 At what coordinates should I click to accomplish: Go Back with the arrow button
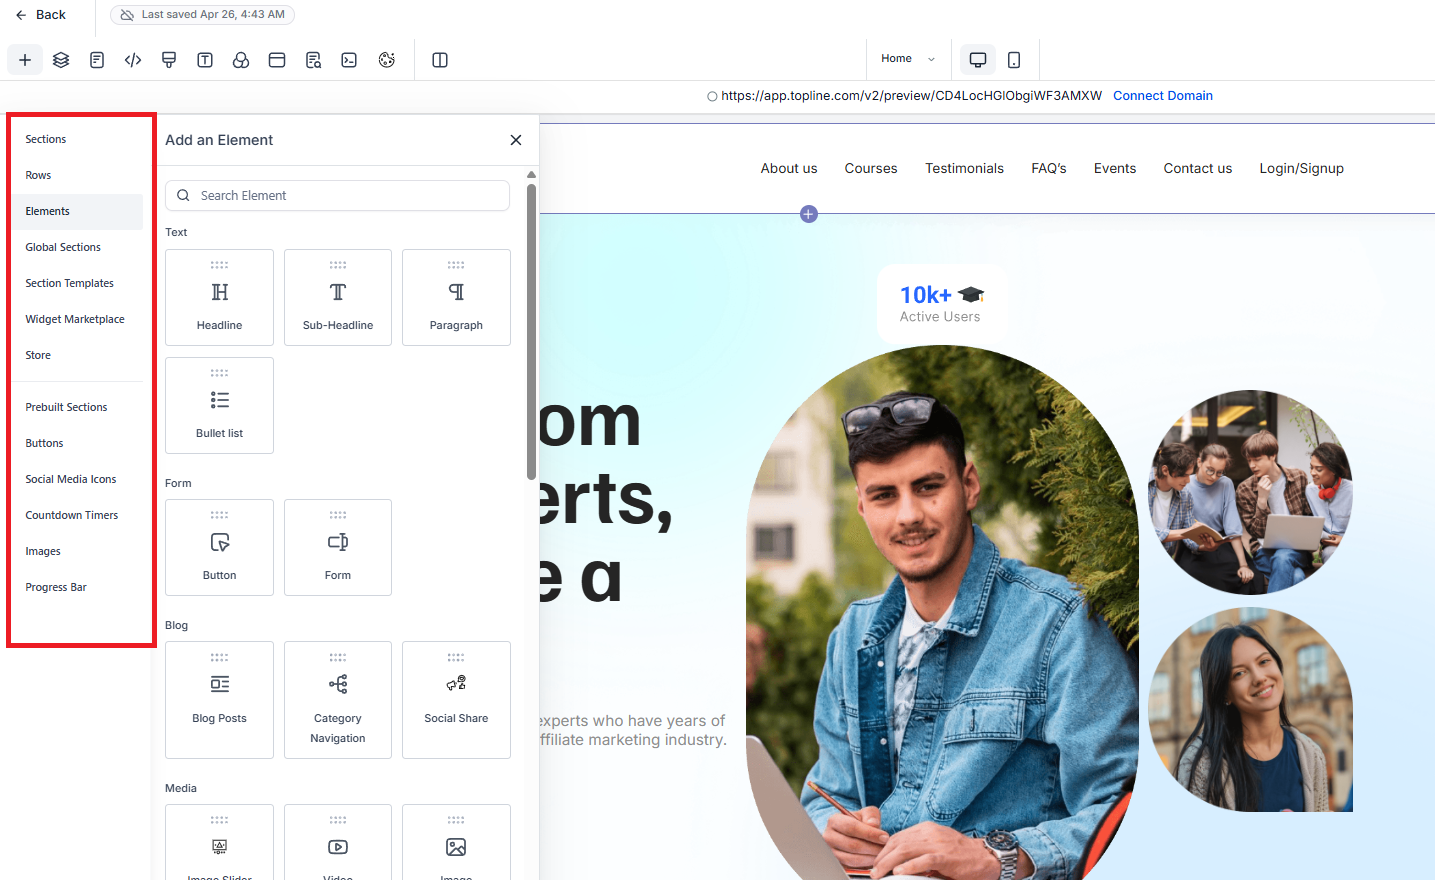tap(40, 15)
